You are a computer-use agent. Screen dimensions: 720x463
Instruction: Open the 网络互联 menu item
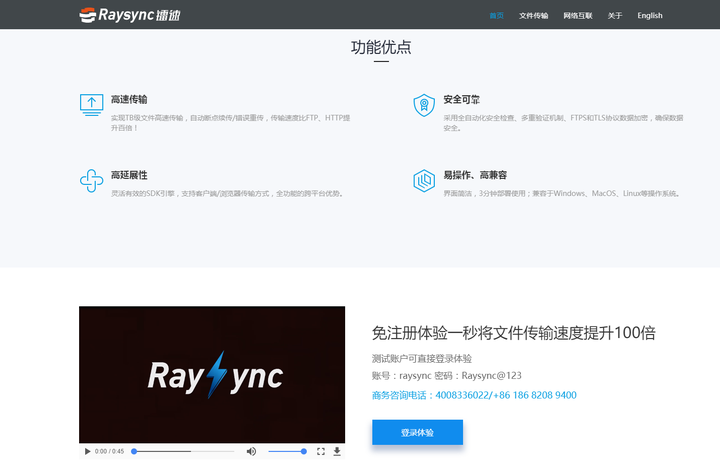[x=578, y=16]
